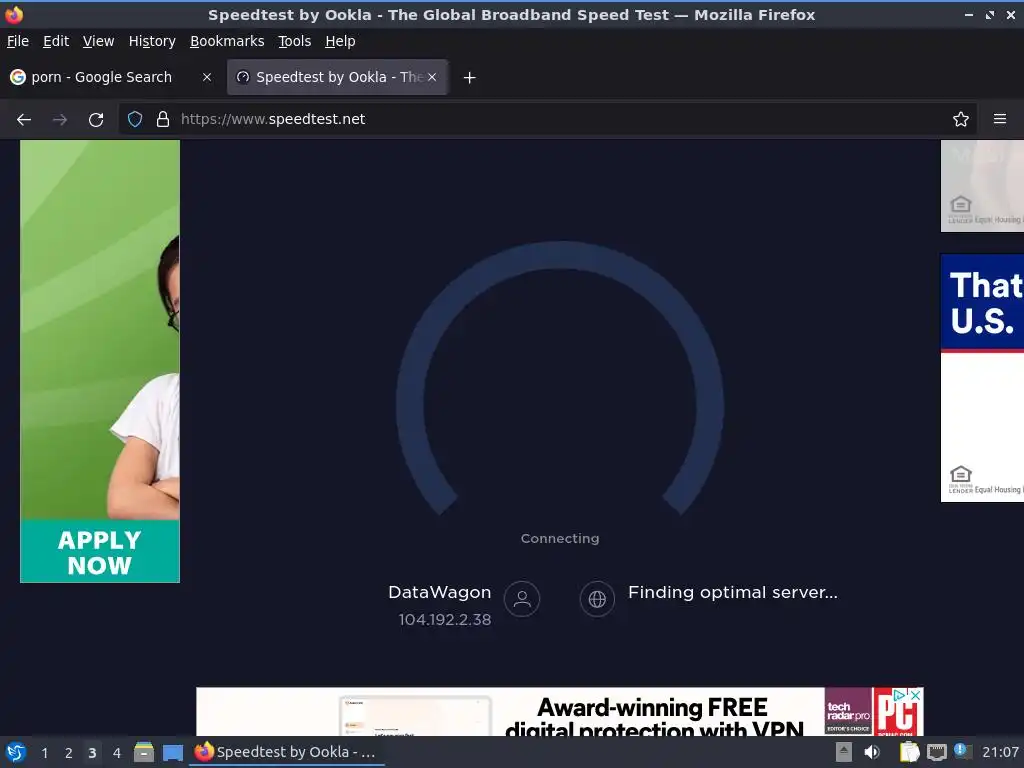Click the Firefox logo in title bar
Screen dimensions: 1024x768
14,14
